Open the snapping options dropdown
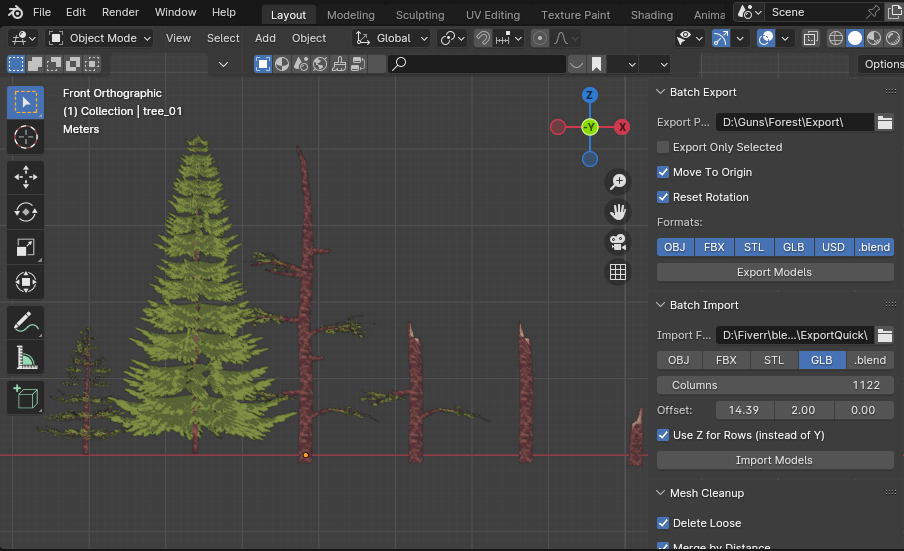The width and height of the screenshot is (904, 551). point(508,38)
